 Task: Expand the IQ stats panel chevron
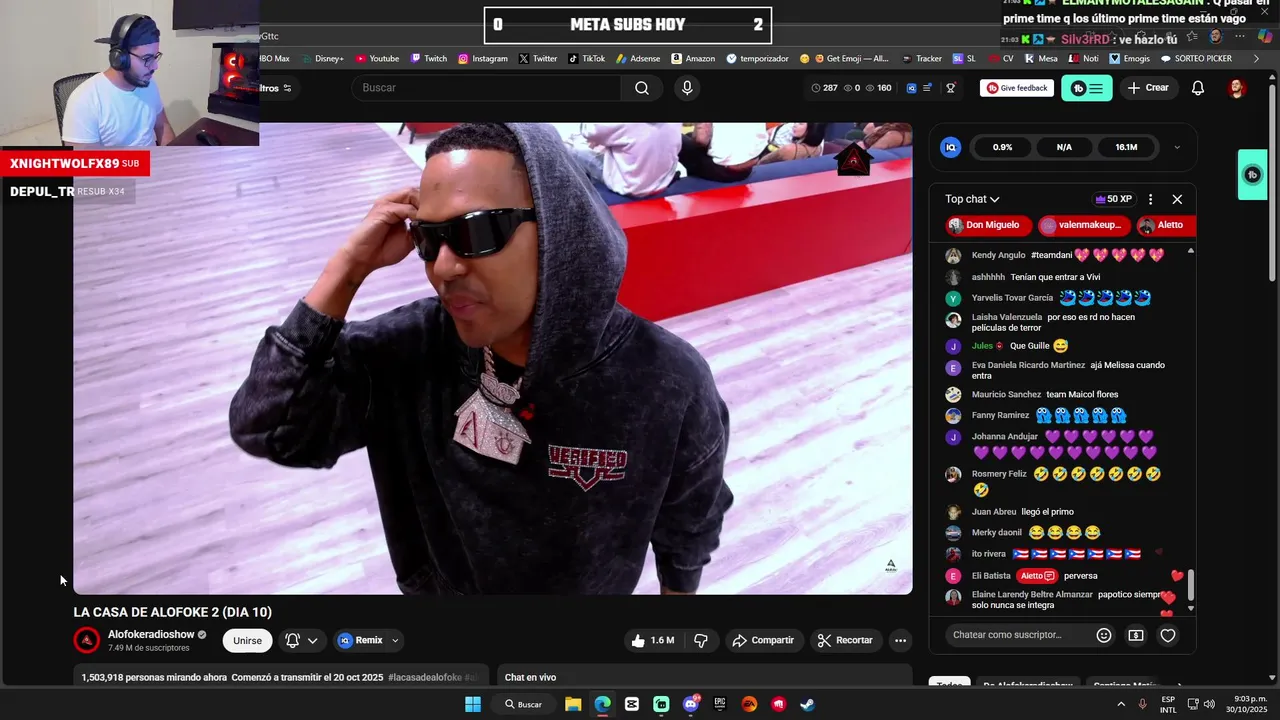(x=1177, y=147)
